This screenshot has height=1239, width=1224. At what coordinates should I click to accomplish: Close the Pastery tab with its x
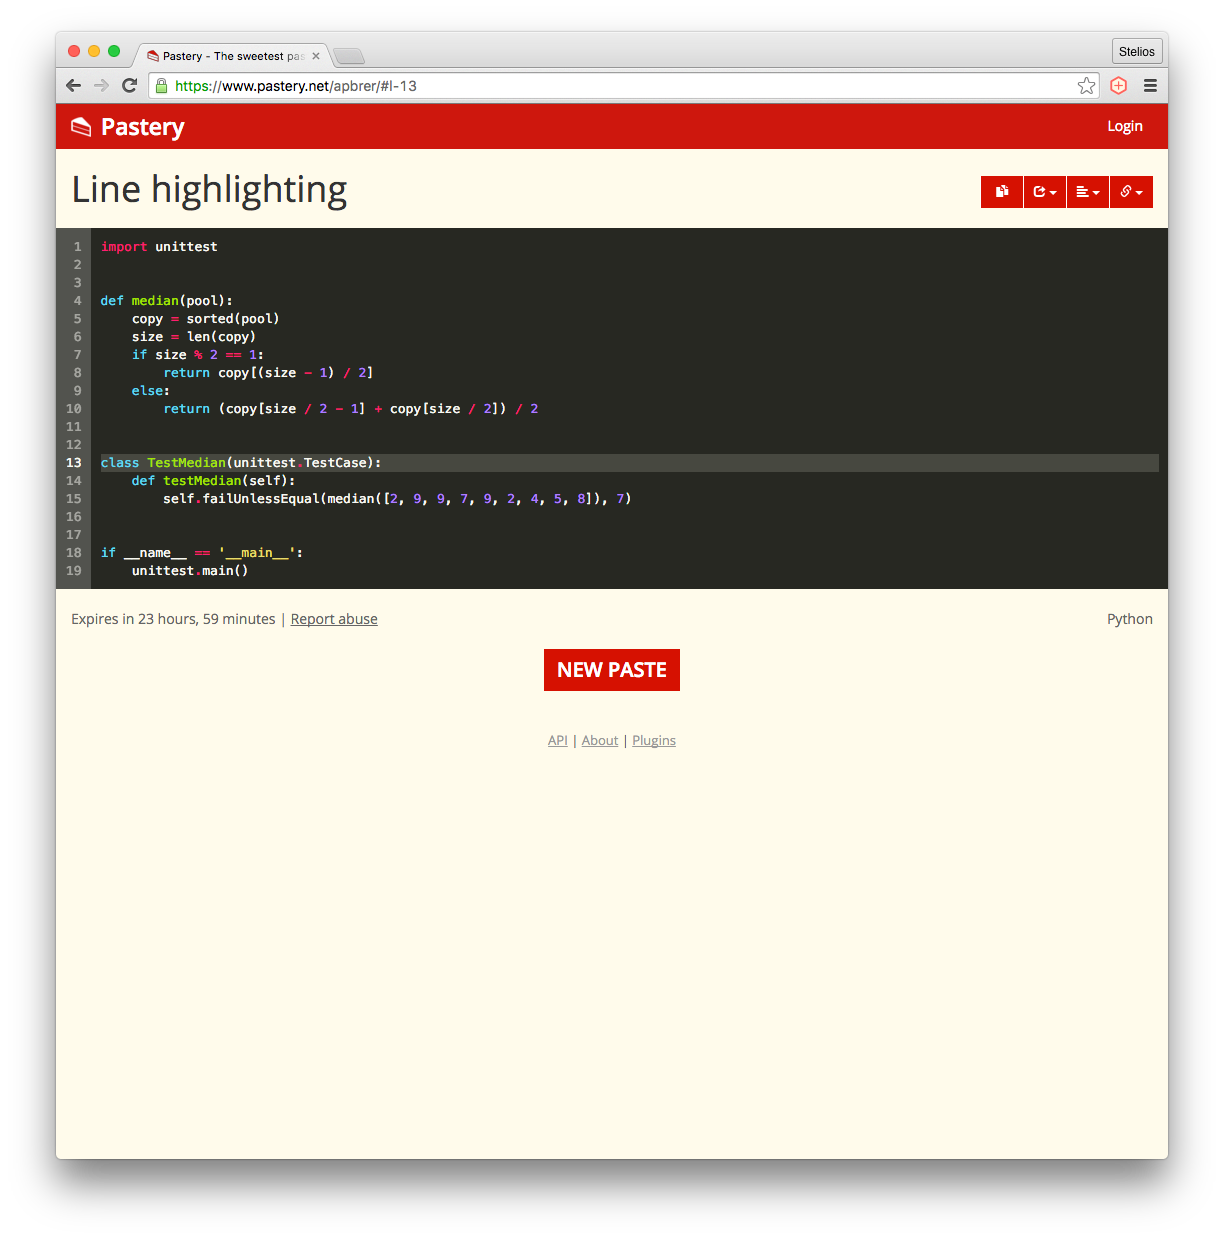point(316,56)
